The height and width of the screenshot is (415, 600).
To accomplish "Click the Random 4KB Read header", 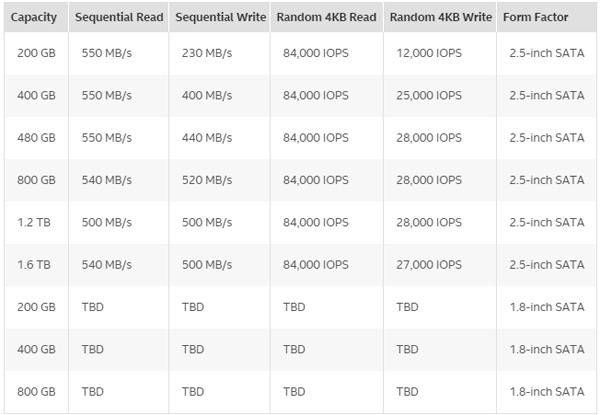I will [326, 18].
